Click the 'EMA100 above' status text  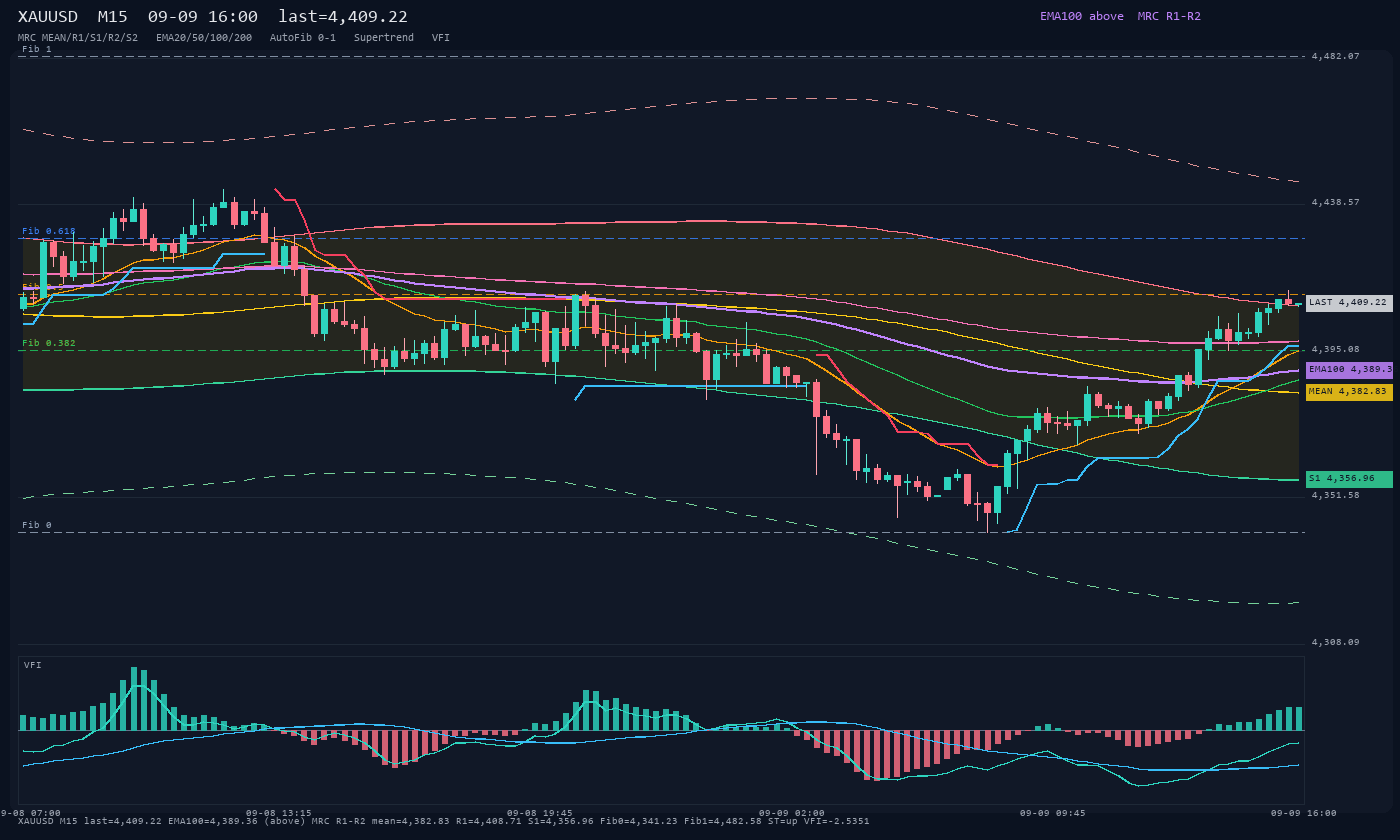1081,16
